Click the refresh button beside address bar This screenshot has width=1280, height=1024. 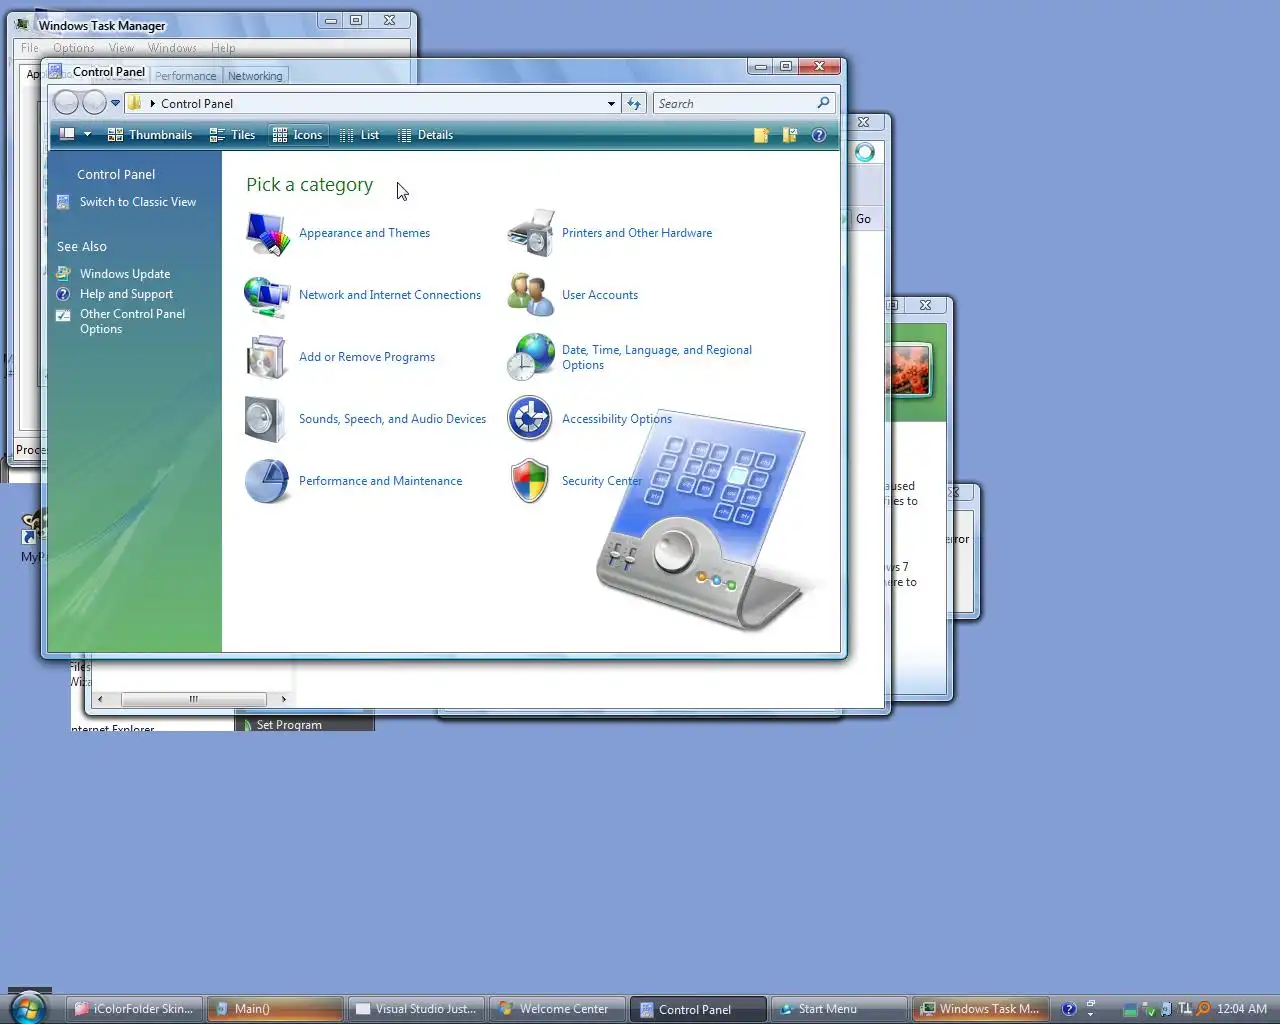[x=634, y=103]
